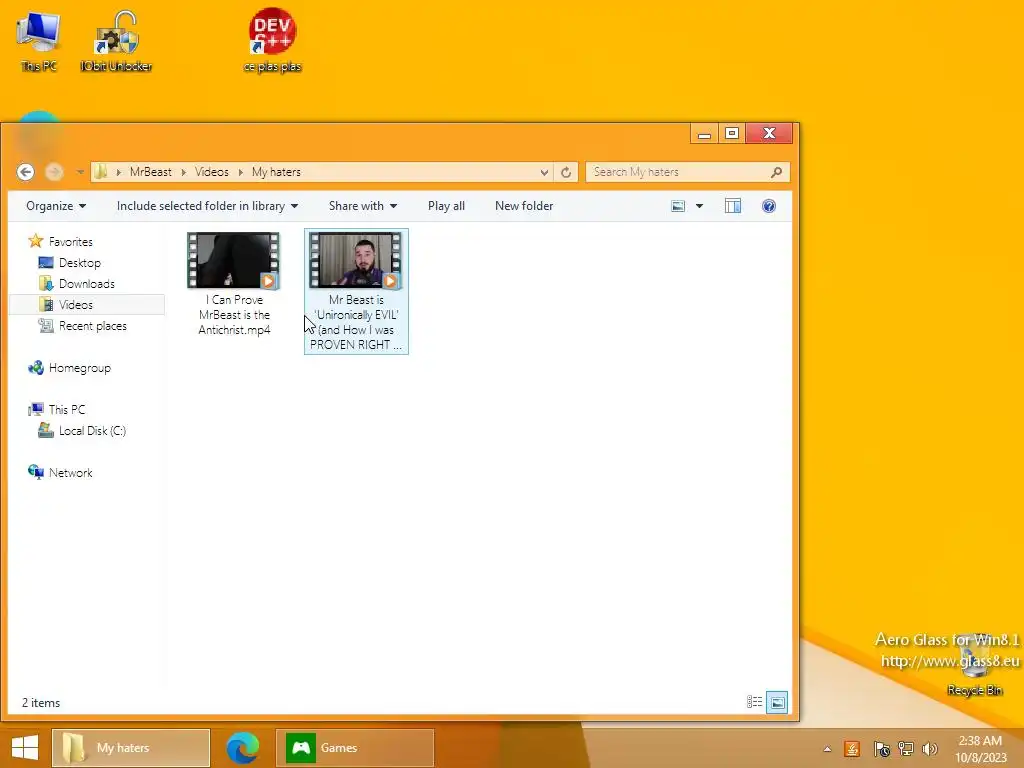This screenshot has height=768, width=1024.
Task: Expand the more view options arrow
Action: 699,206
